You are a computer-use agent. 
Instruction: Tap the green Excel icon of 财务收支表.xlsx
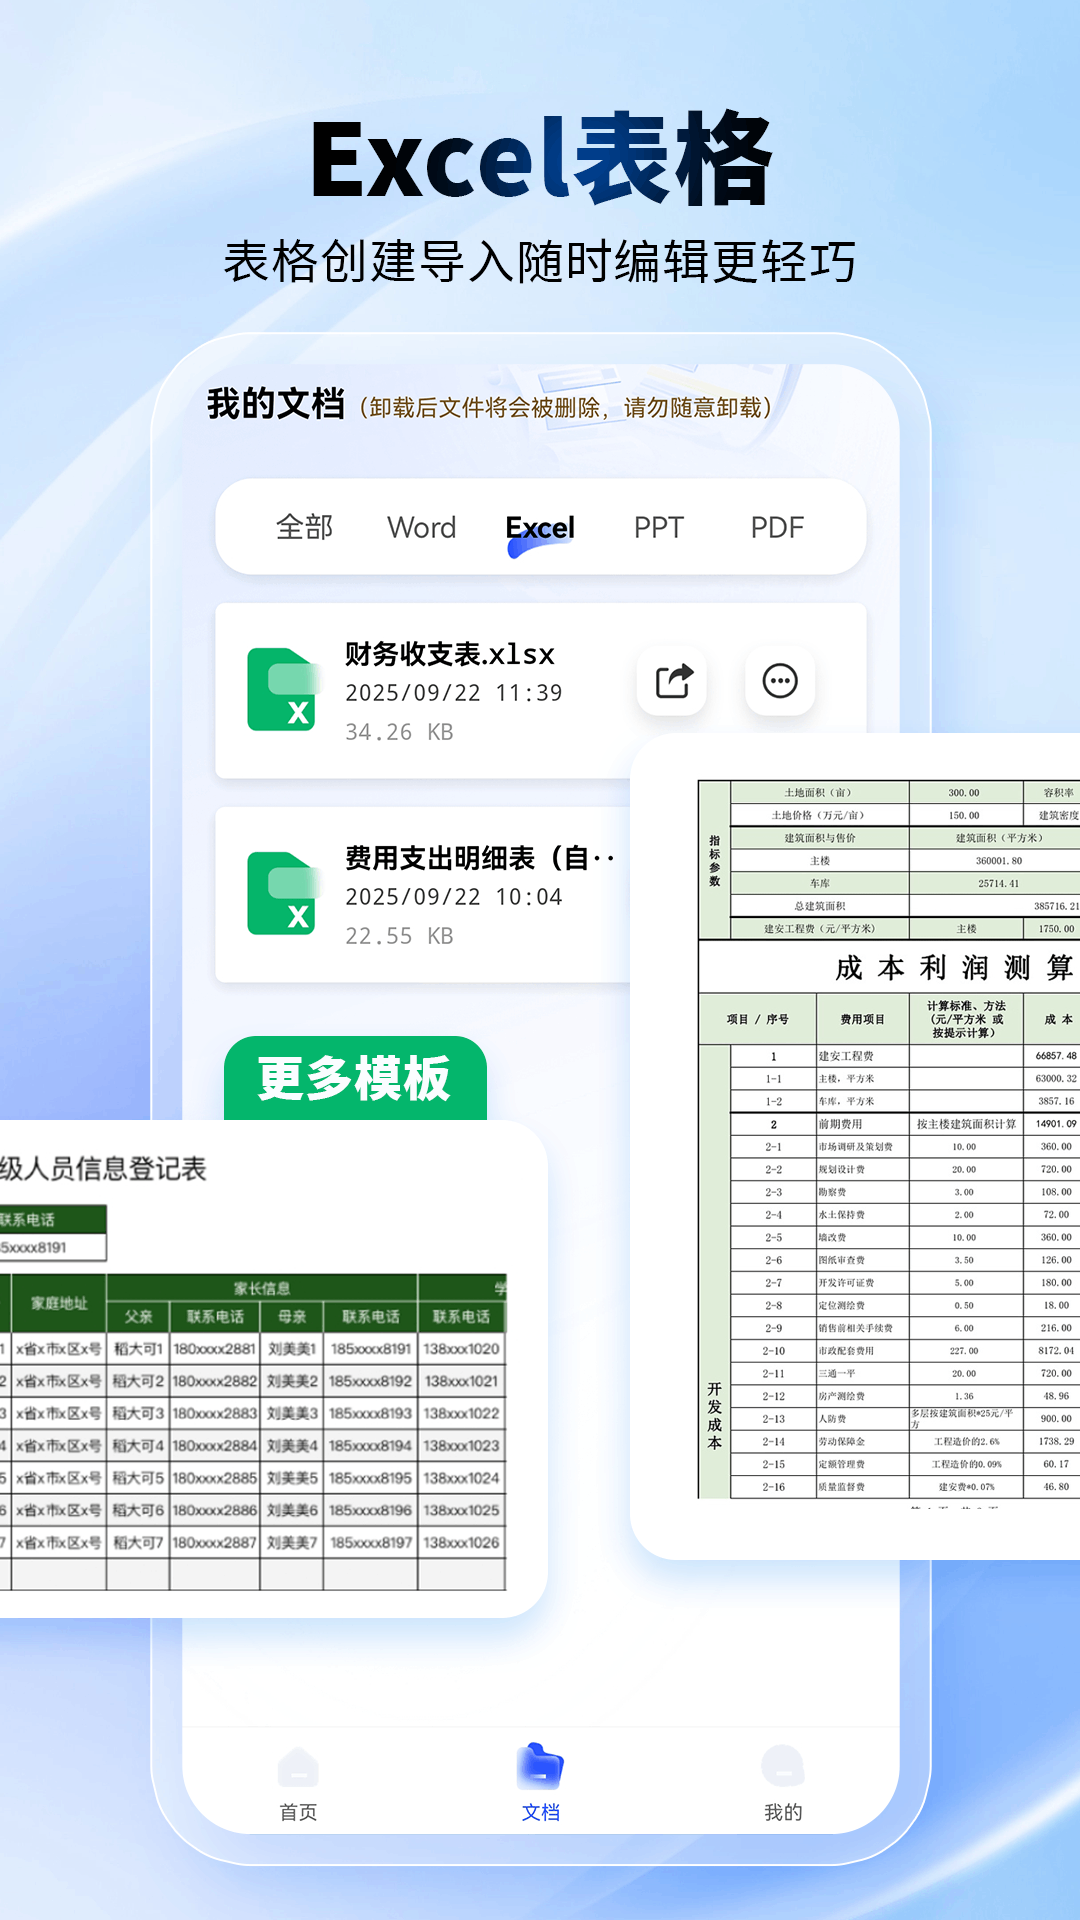282,689
